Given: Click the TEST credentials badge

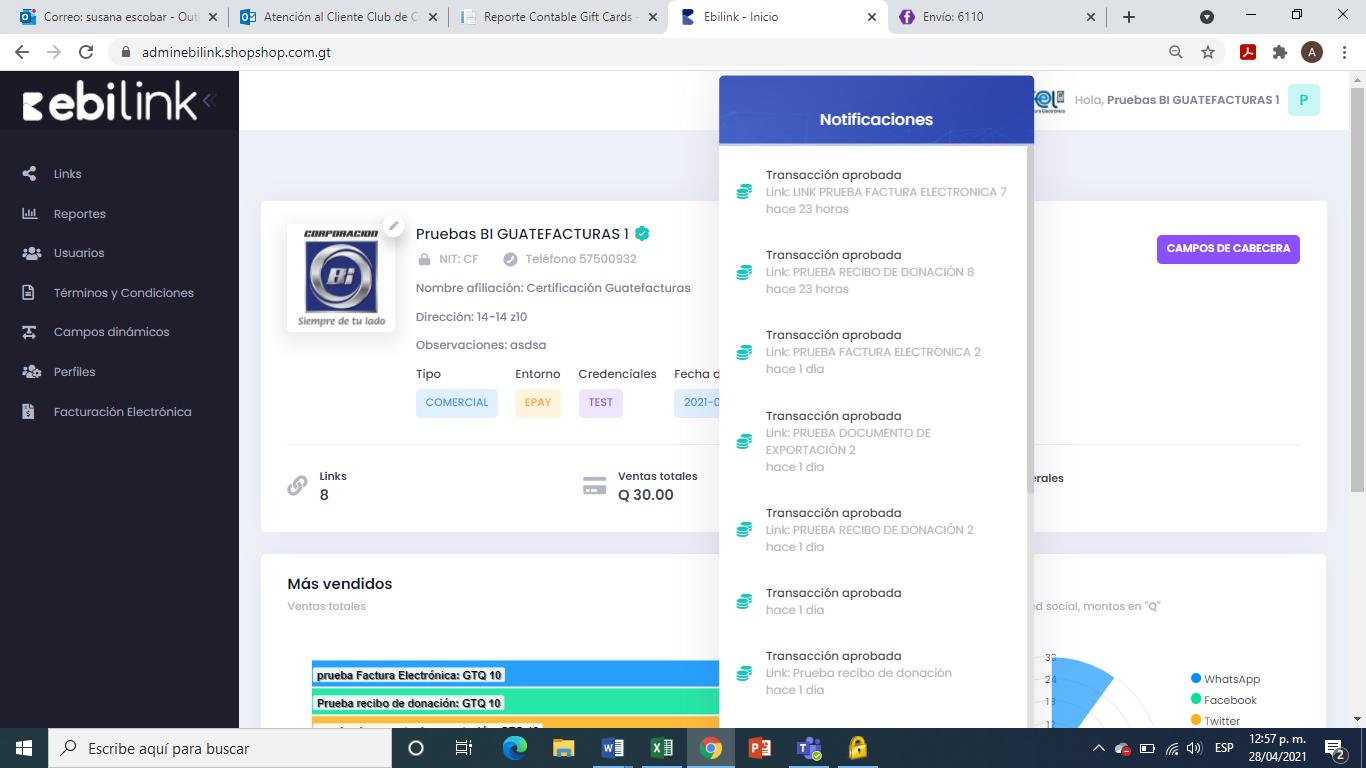Looking at the screenshot, I should [601, 403].
